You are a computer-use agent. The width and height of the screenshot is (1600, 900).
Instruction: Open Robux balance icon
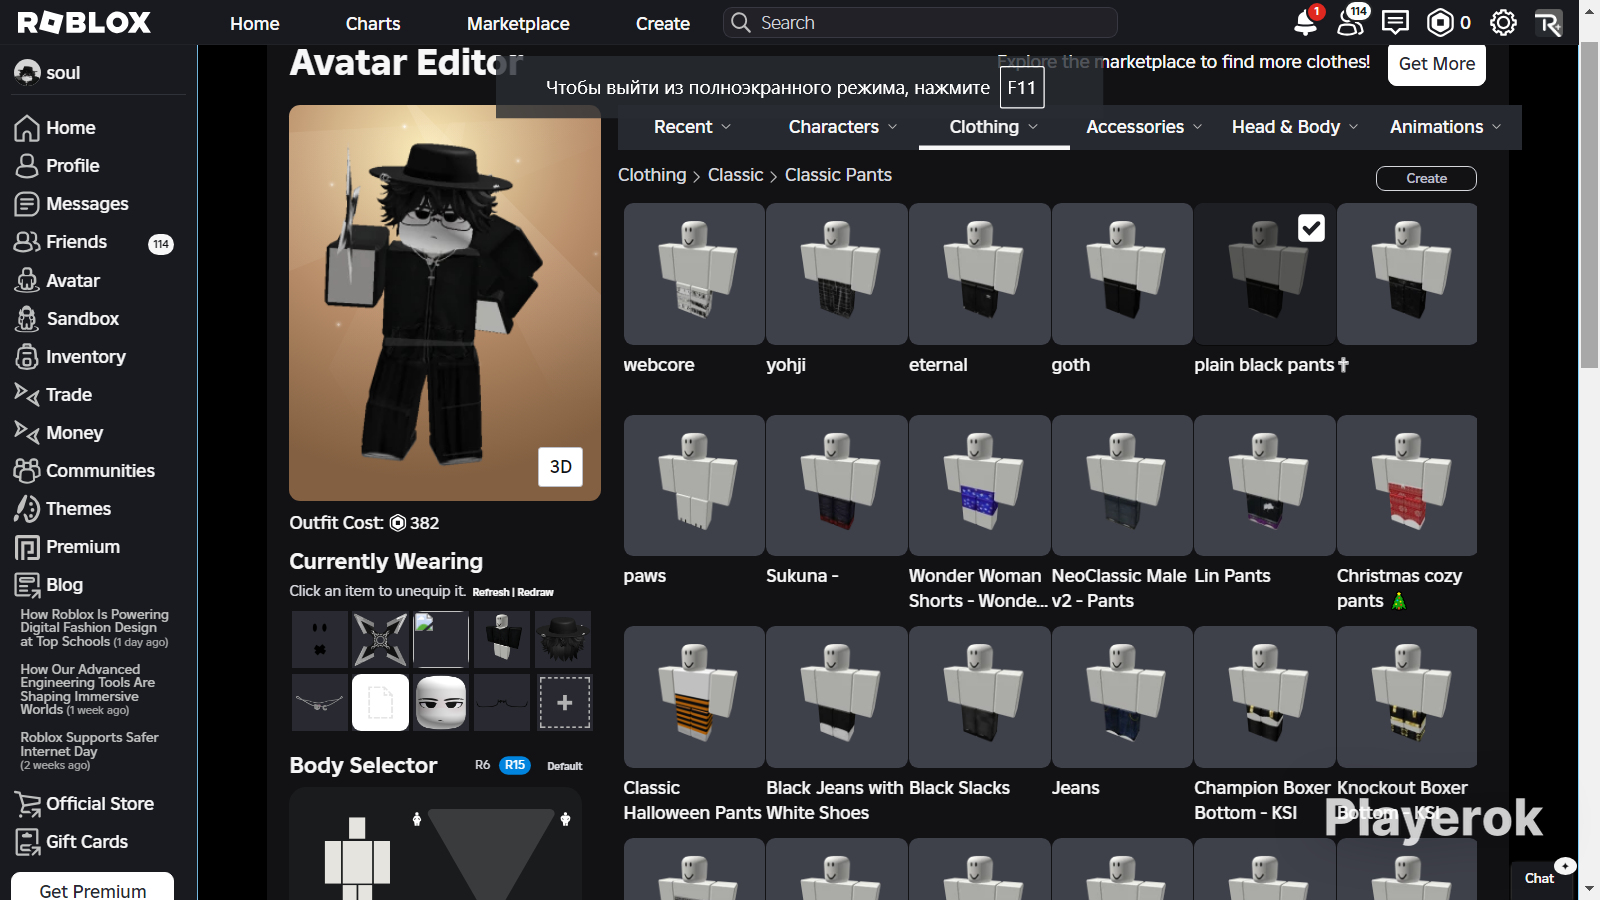click(x=1439, y=22)
